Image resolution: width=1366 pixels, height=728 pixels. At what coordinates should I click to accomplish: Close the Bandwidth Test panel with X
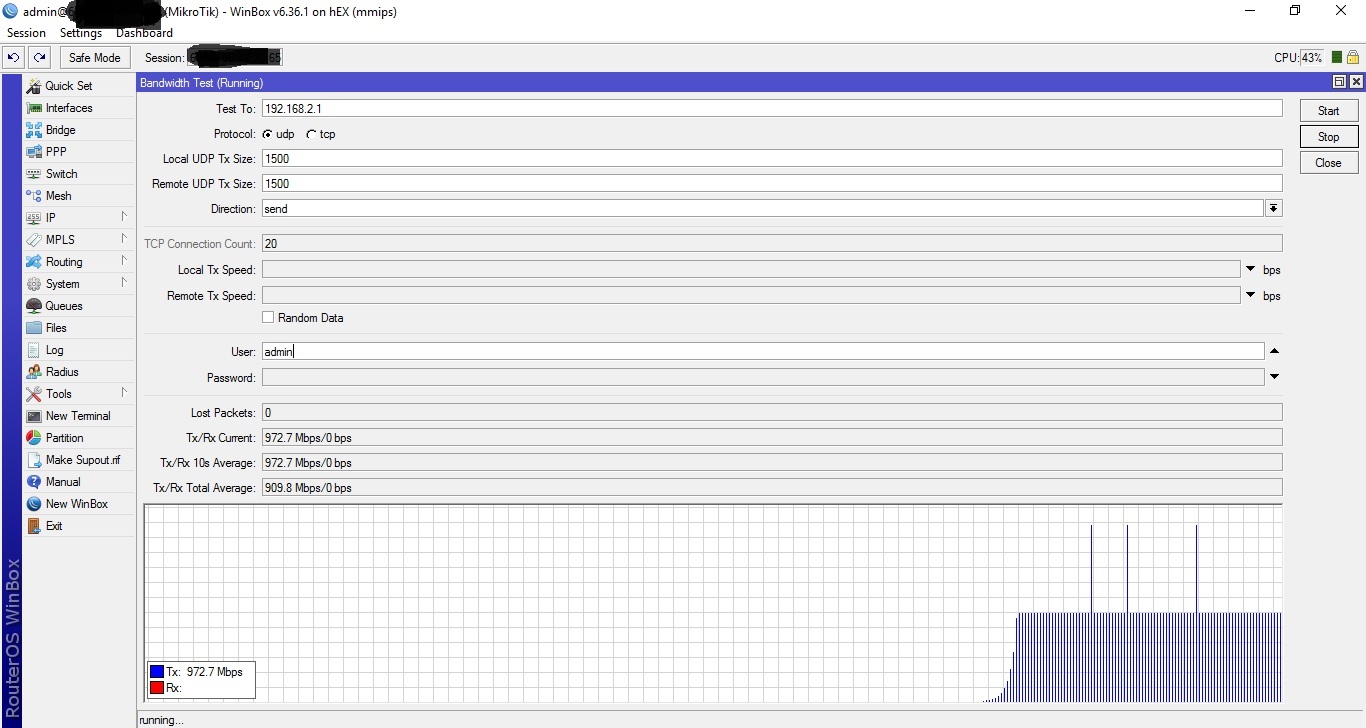point(1356,82)
